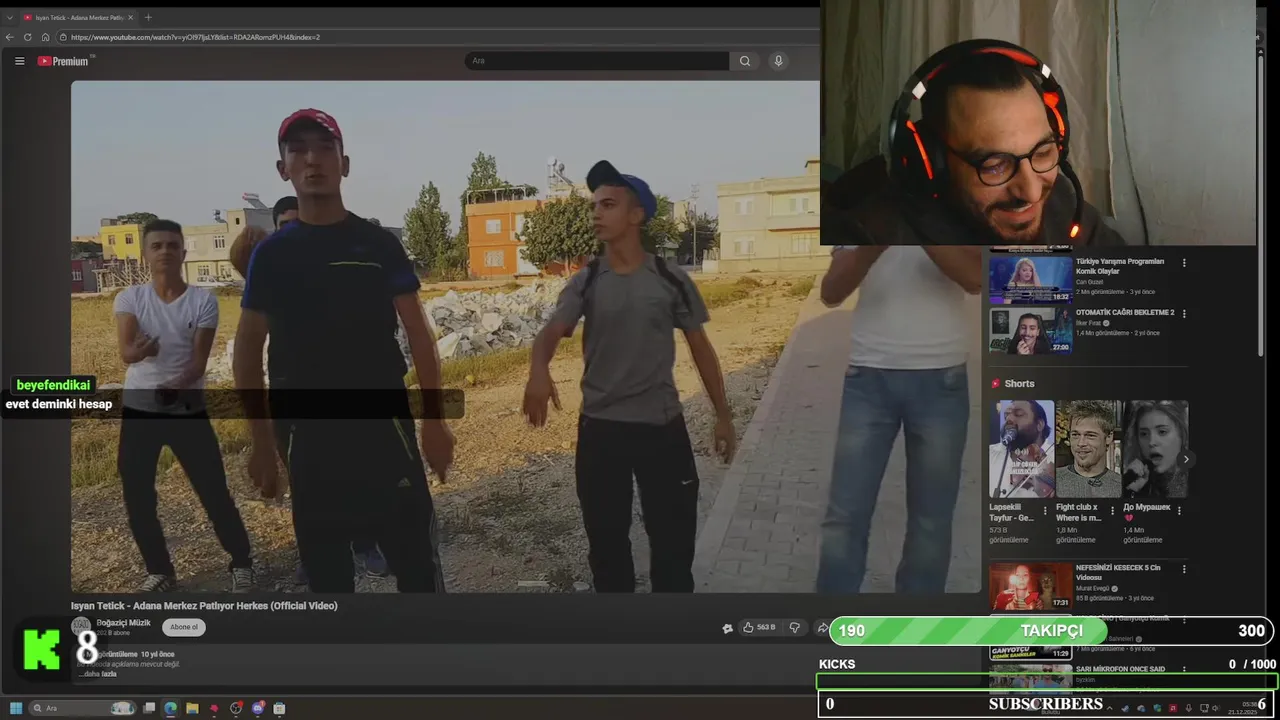This screenshot has width=1280, height=720.
Task: Open options for the 'До Мурашек' Short
Action: pos(1180,510)
